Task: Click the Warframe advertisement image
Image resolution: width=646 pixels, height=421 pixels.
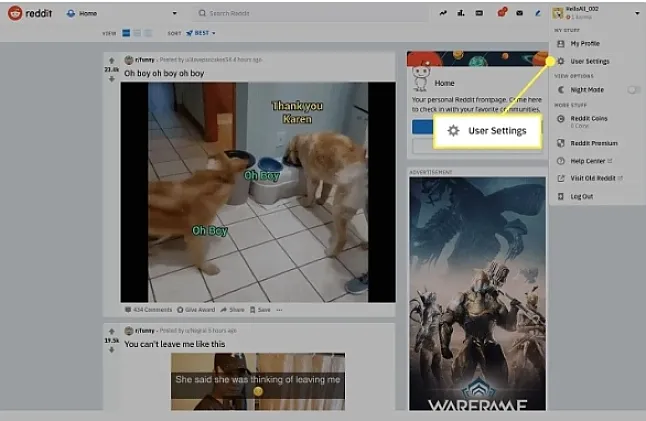Action: click(477, 294)
